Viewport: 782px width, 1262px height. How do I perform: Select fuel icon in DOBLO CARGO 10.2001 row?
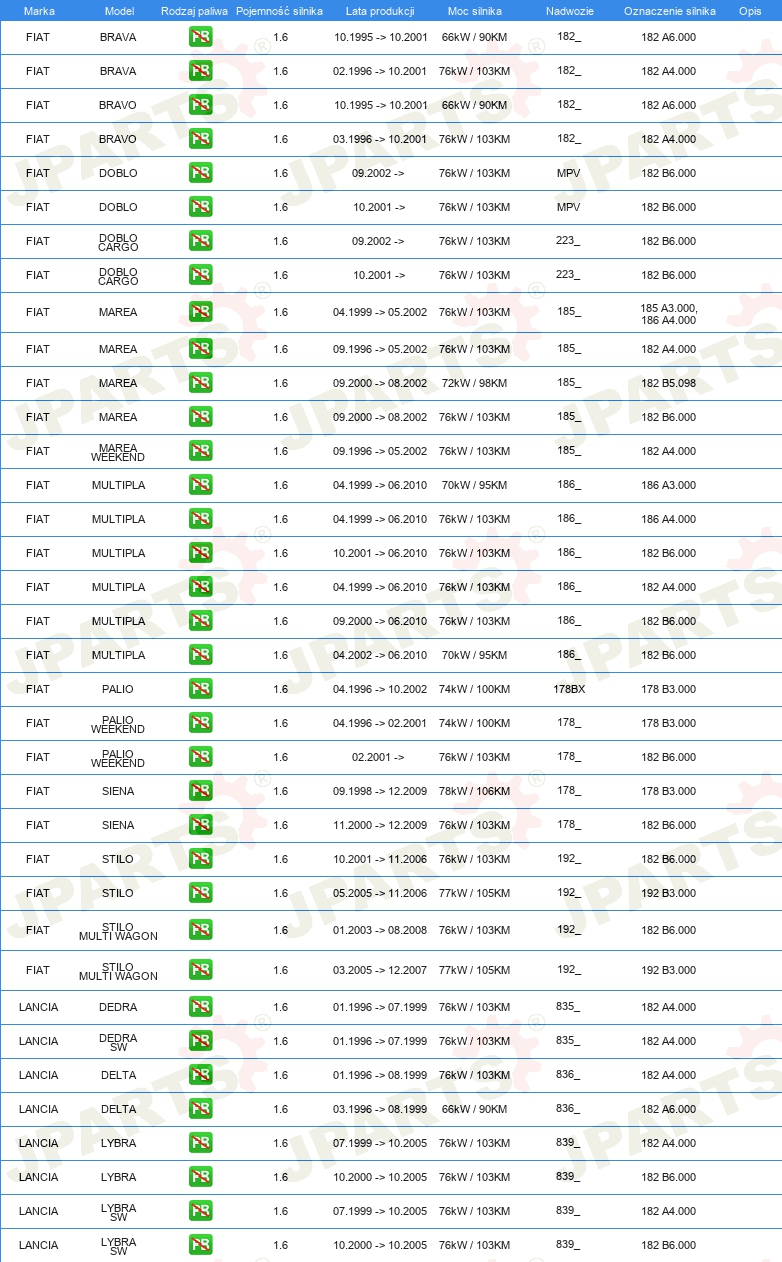pos(200,275)
